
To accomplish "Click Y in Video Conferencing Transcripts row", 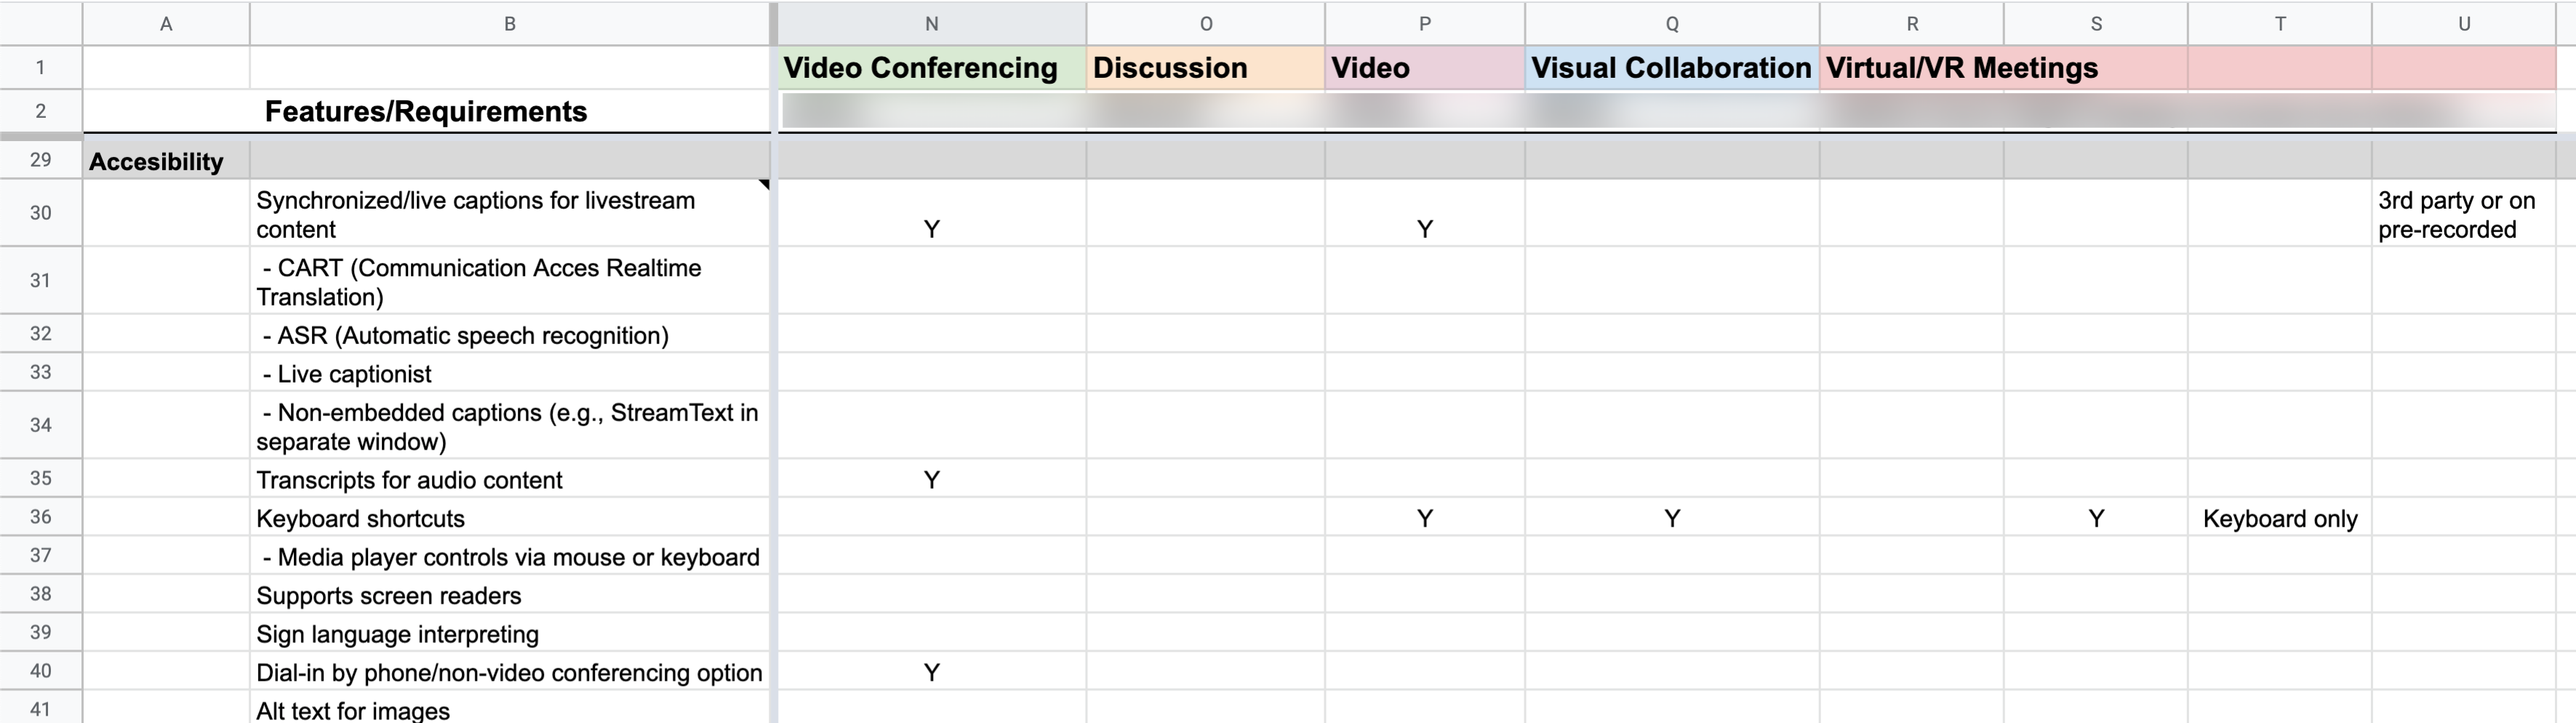I will (931, 480).
